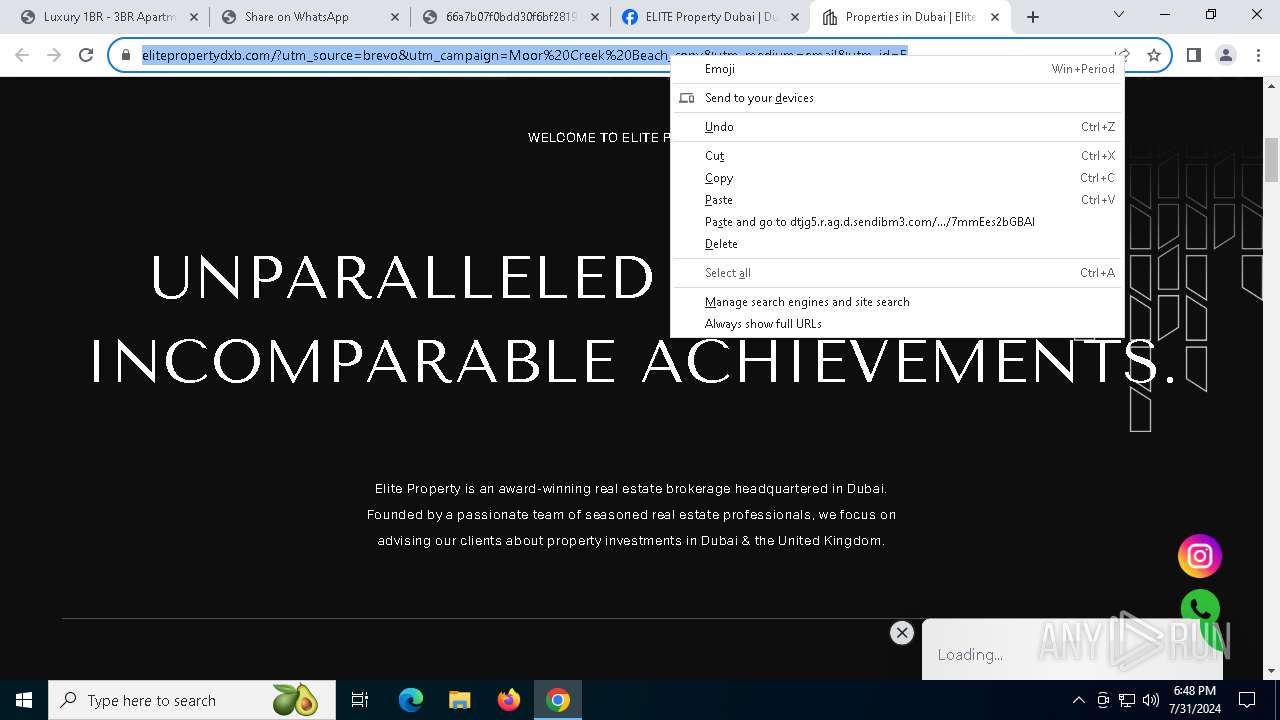
Task: Close the ELITE Property Dubai Facebook tab
Action: tap(794, 17)
